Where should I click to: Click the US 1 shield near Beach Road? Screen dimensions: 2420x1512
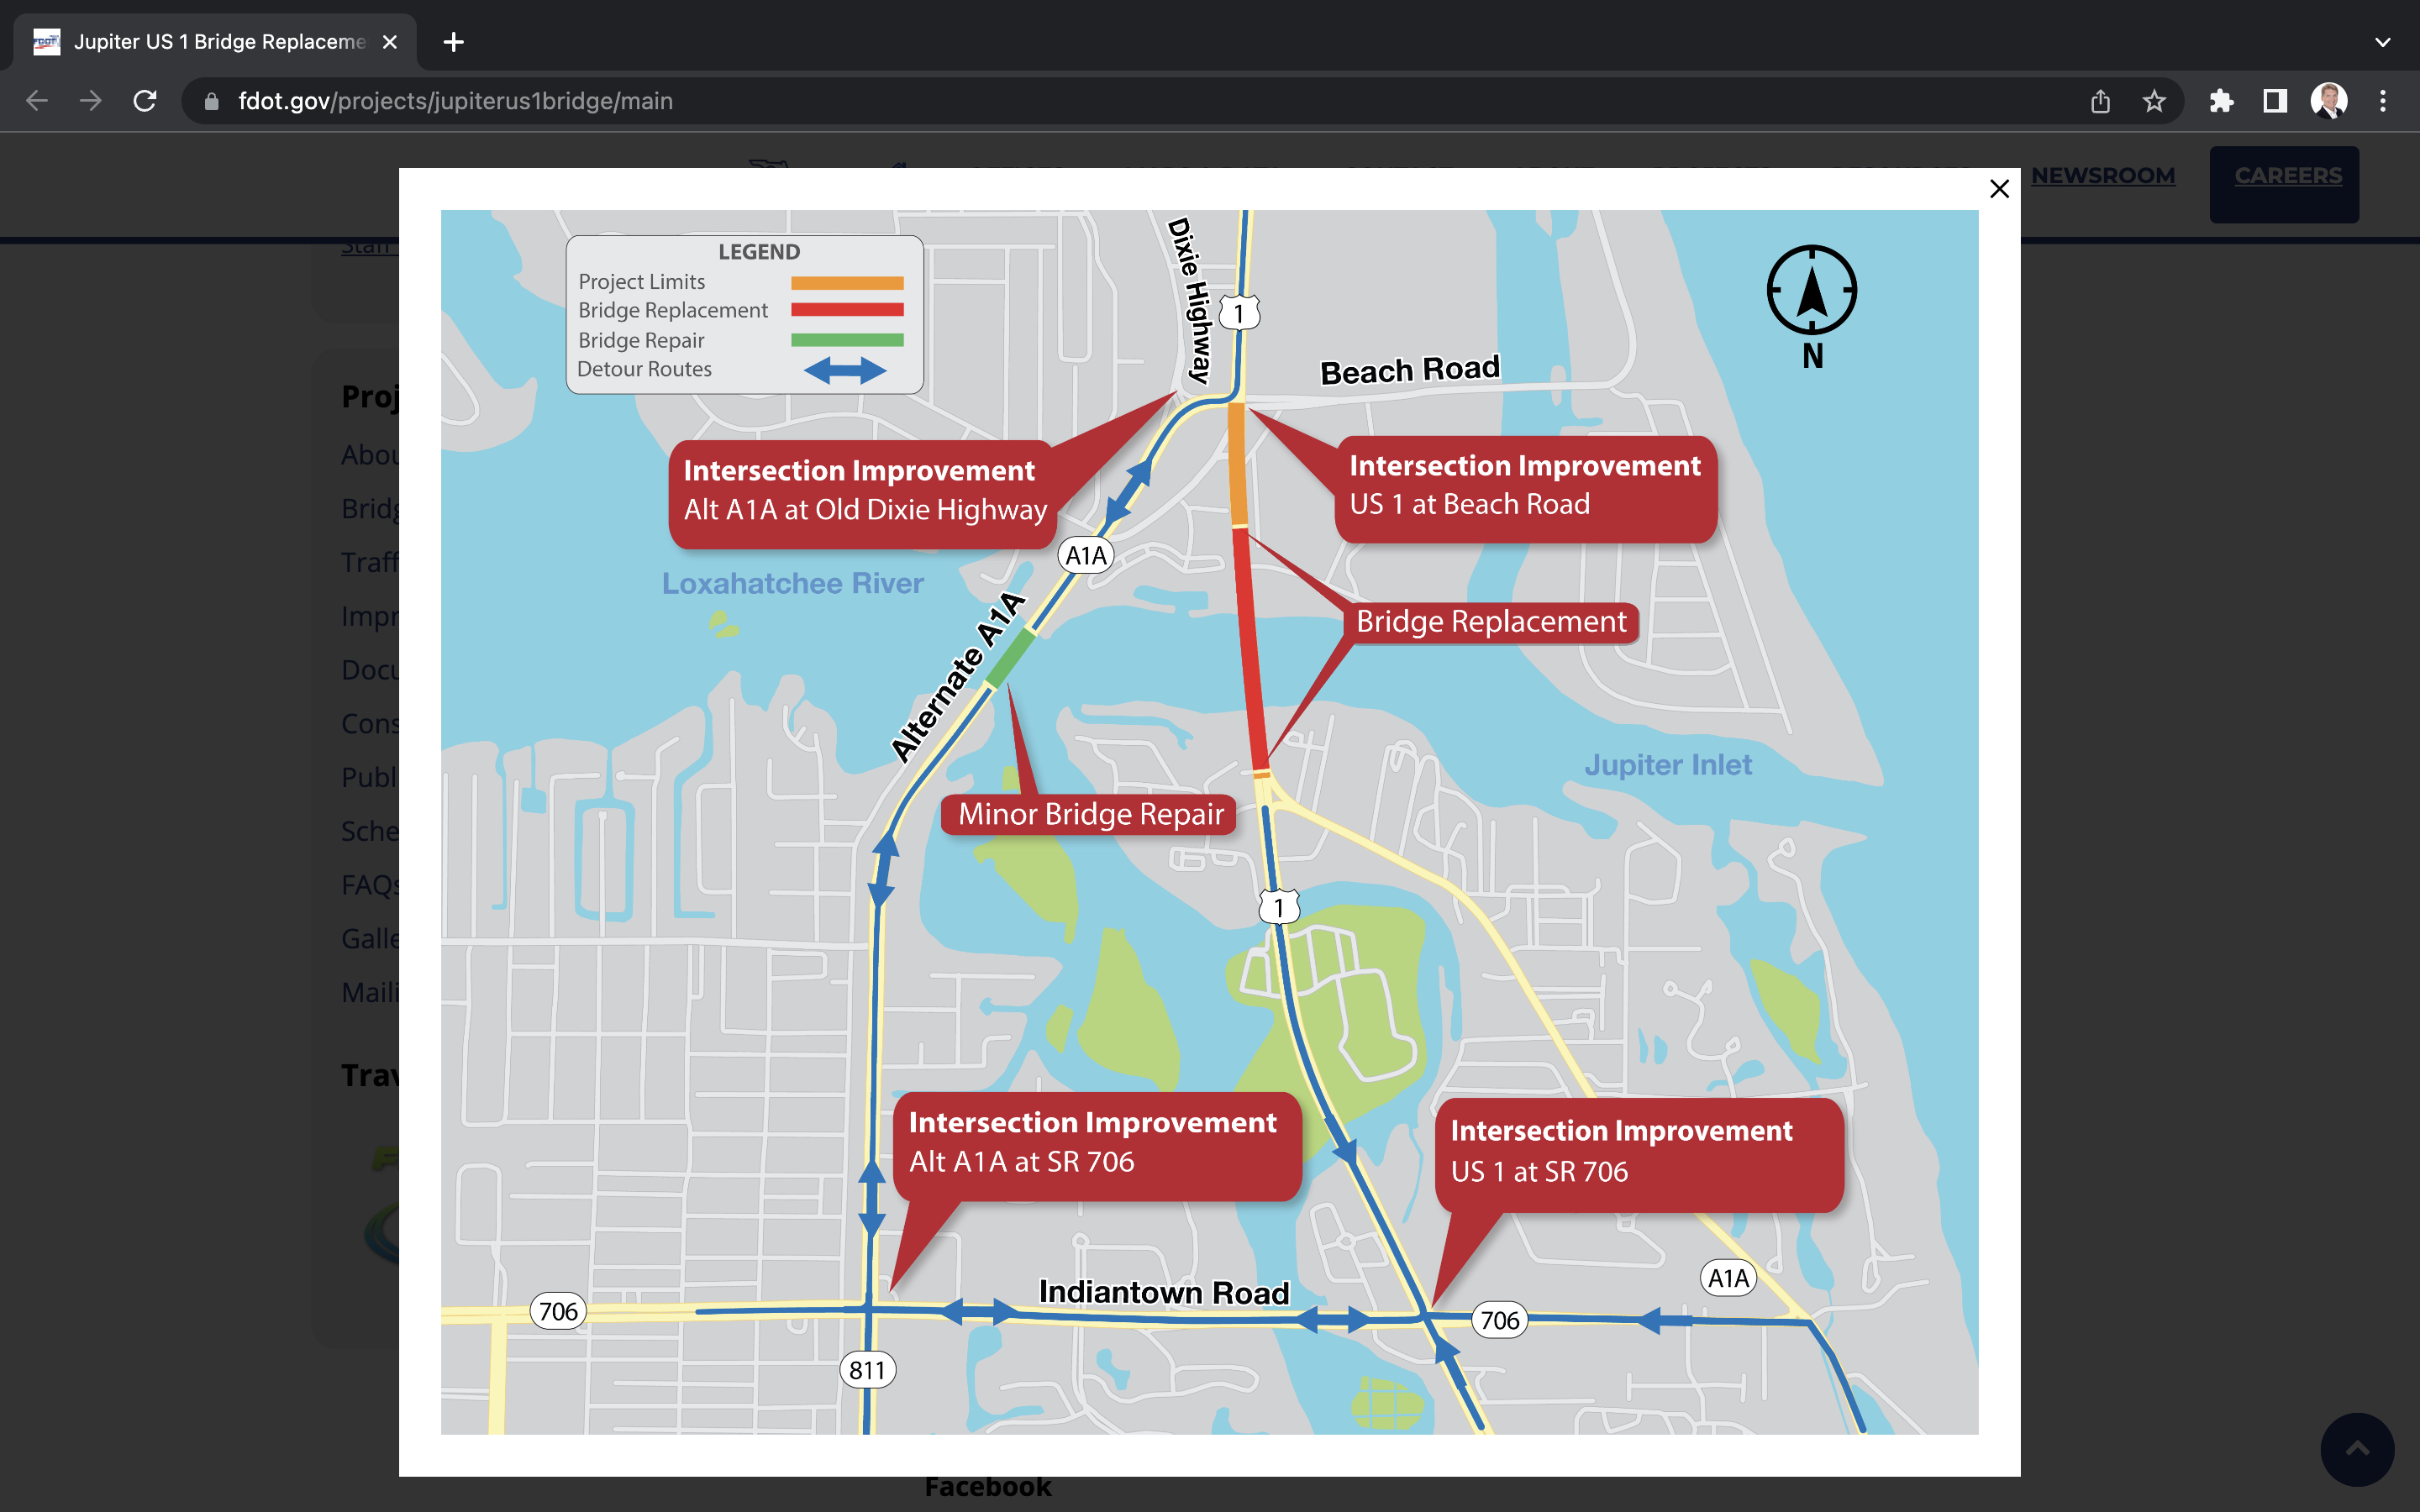click(x=1239, y=313)
